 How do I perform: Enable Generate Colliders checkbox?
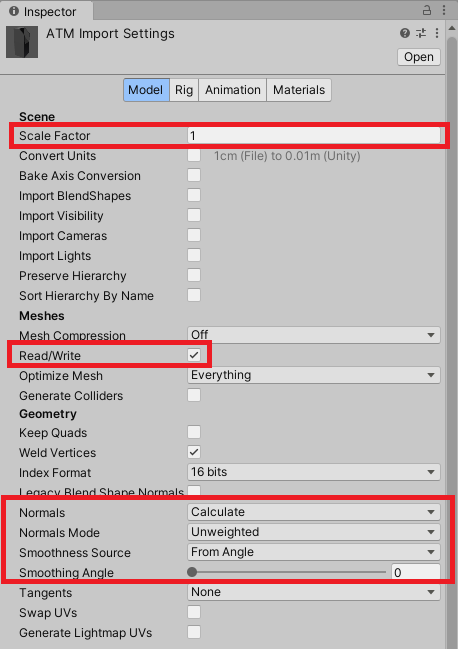[194, 395]
